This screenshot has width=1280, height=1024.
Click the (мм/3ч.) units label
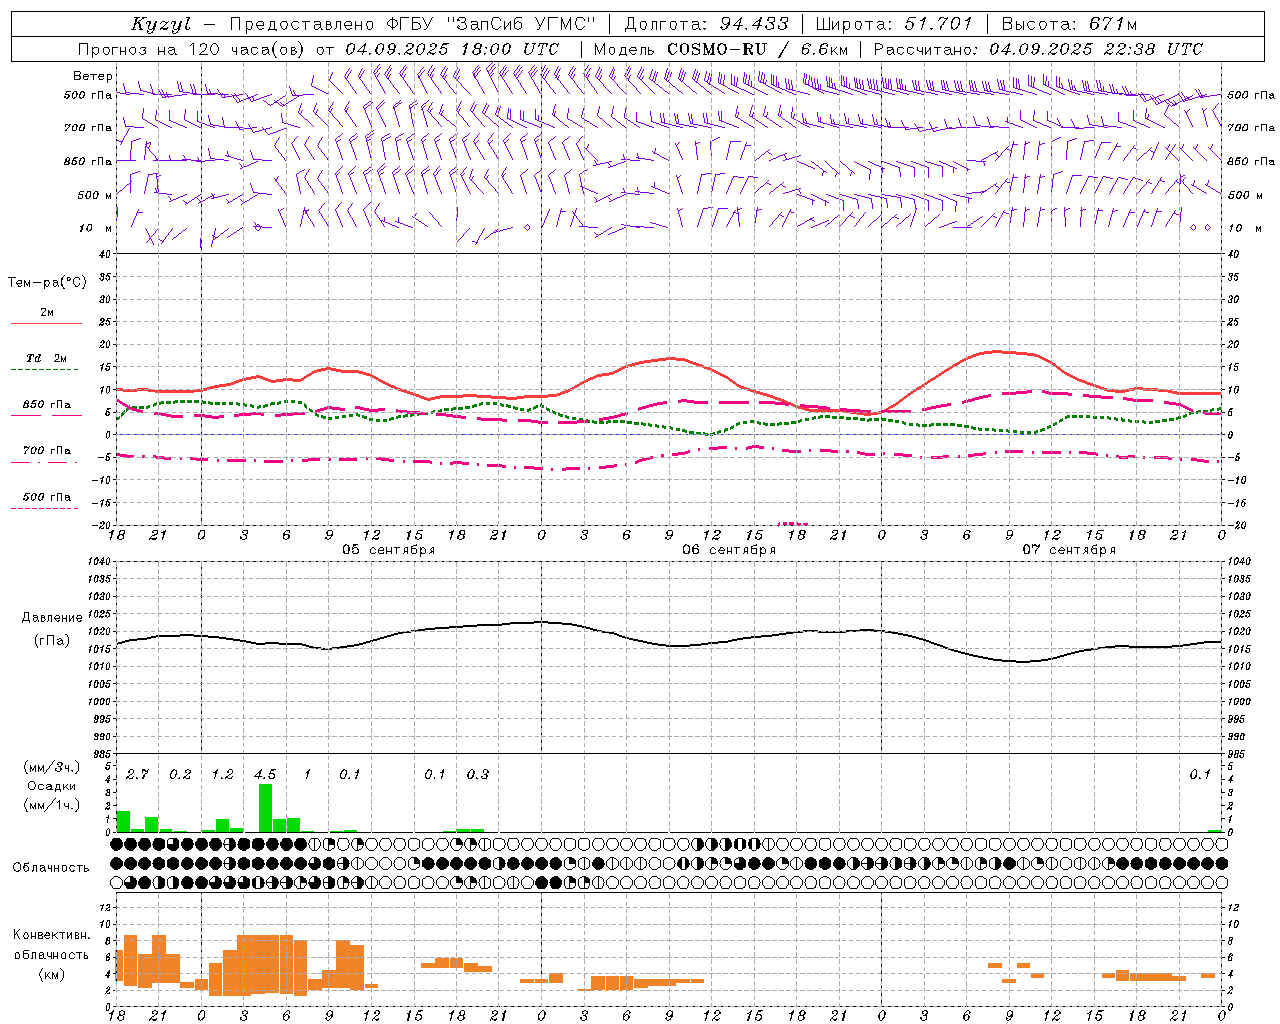click(x=52, y=767)
